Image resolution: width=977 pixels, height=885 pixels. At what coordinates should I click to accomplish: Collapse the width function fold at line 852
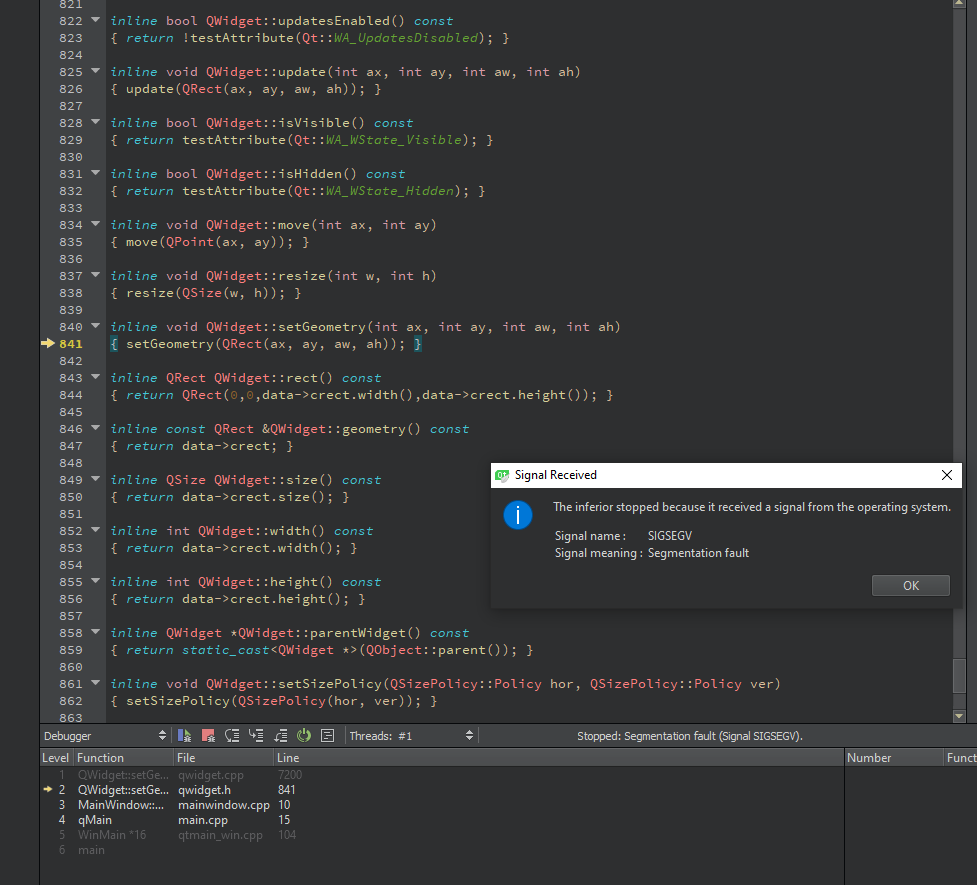[x=95, y=530]
